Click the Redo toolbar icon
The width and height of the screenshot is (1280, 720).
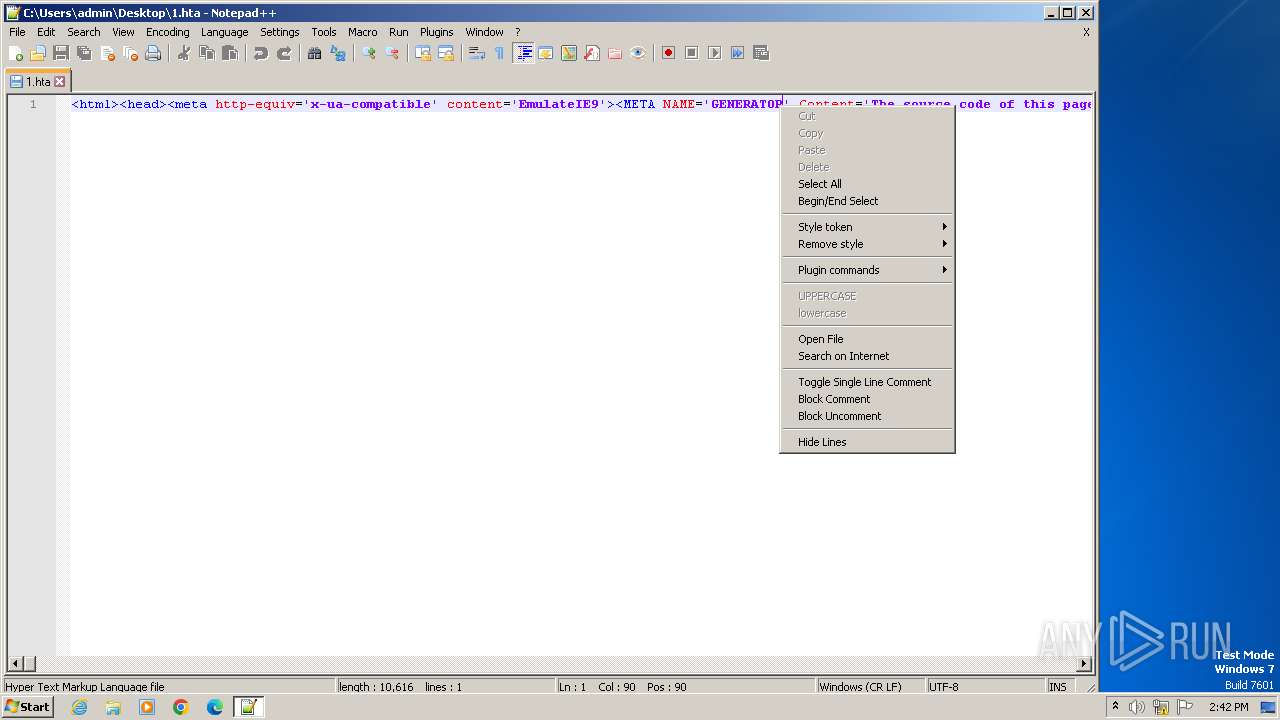pyautogui.click(x=284, y=53)
